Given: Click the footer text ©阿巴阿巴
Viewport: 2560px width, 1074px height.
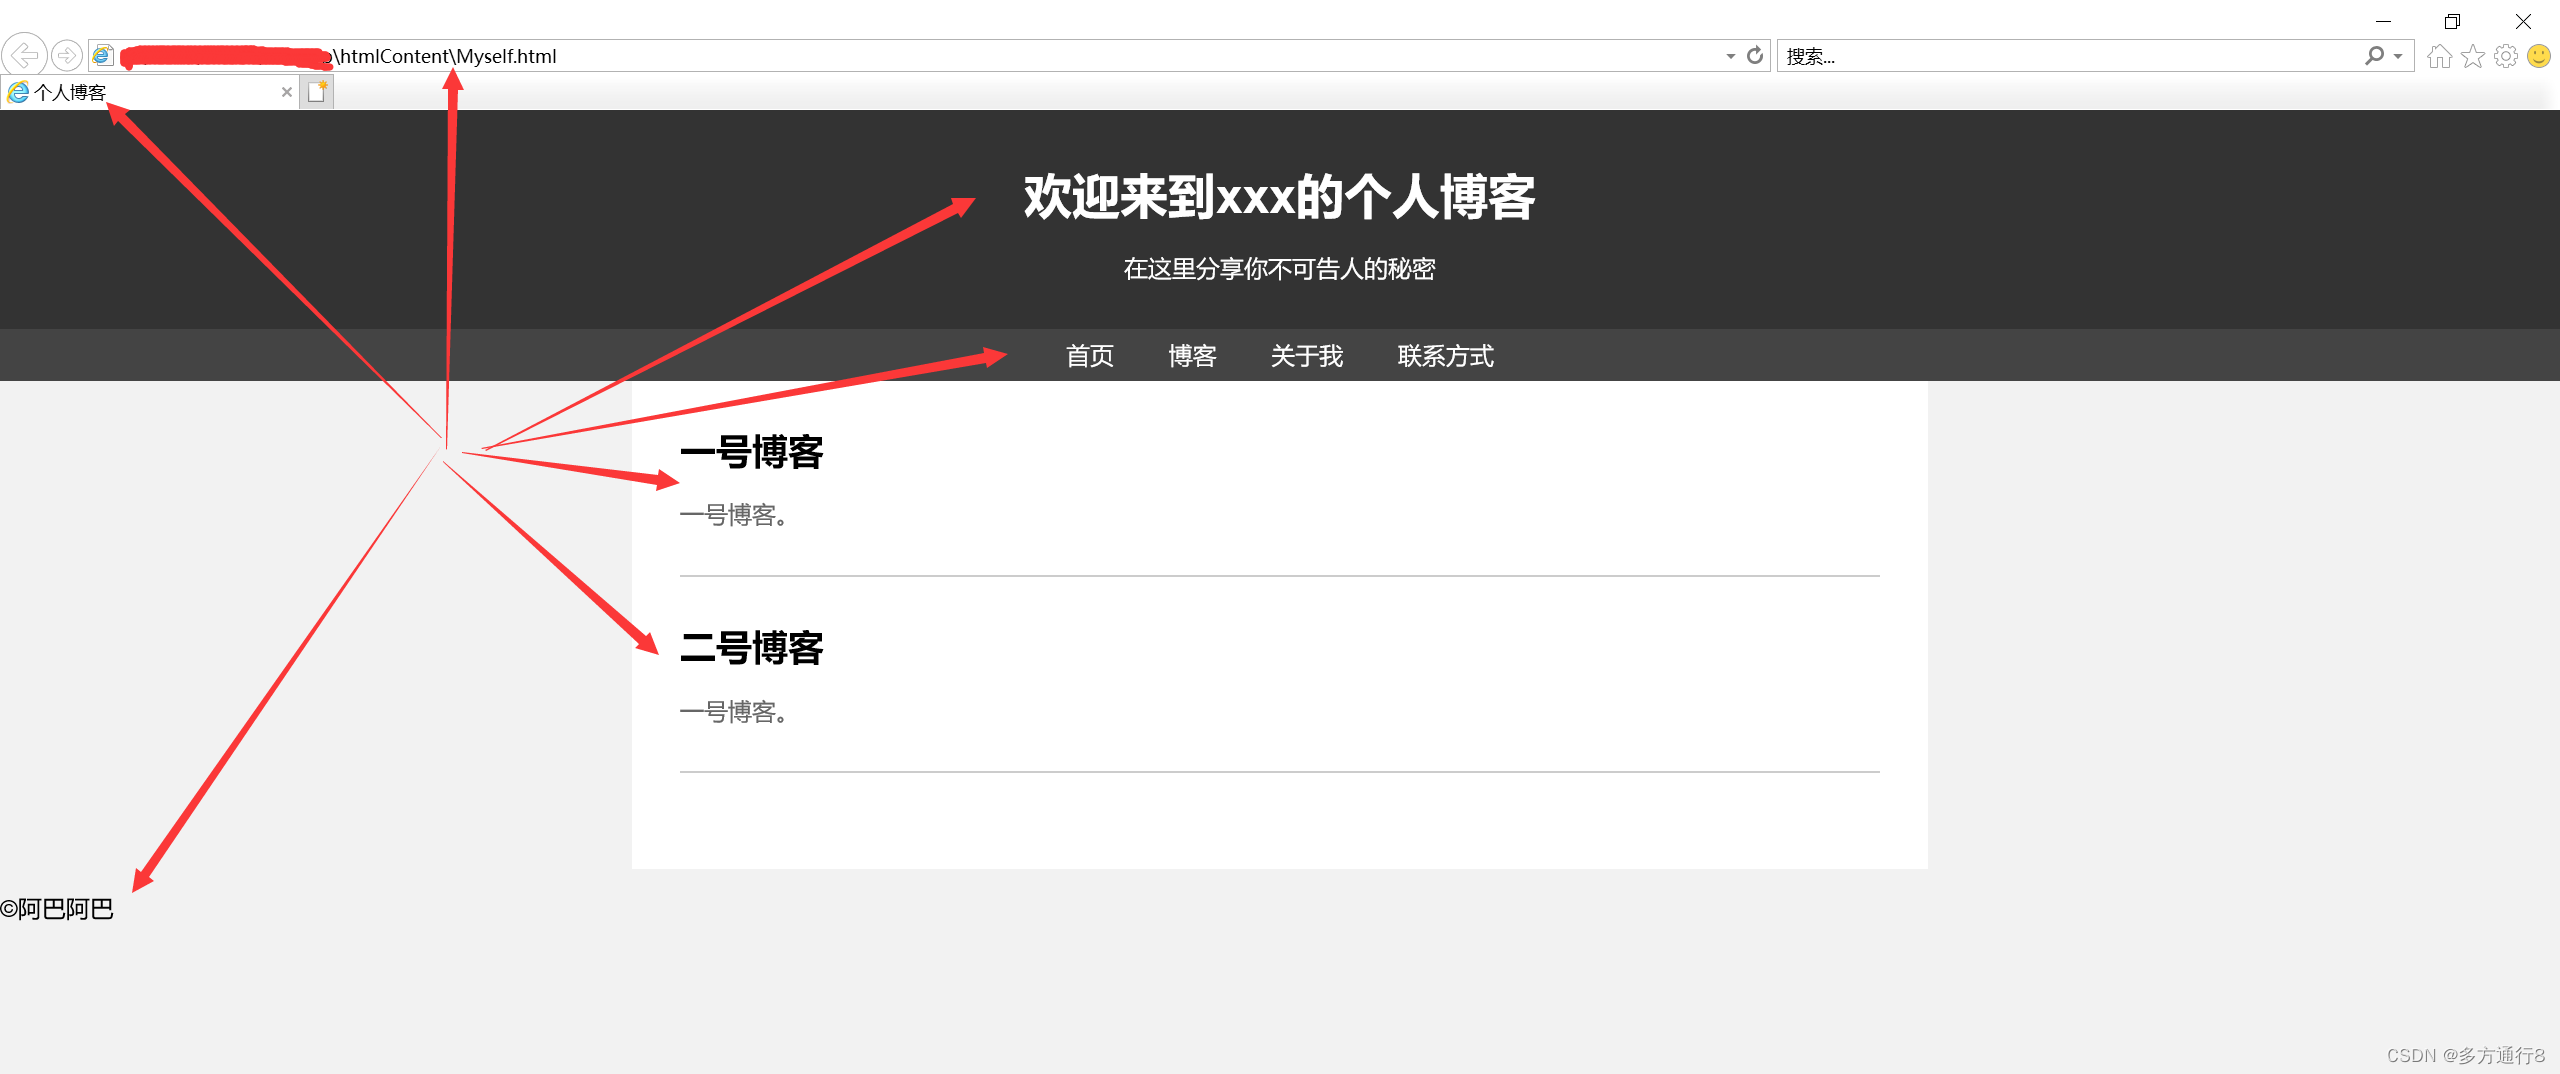Looking at the screenshot, I should (57, 909).
